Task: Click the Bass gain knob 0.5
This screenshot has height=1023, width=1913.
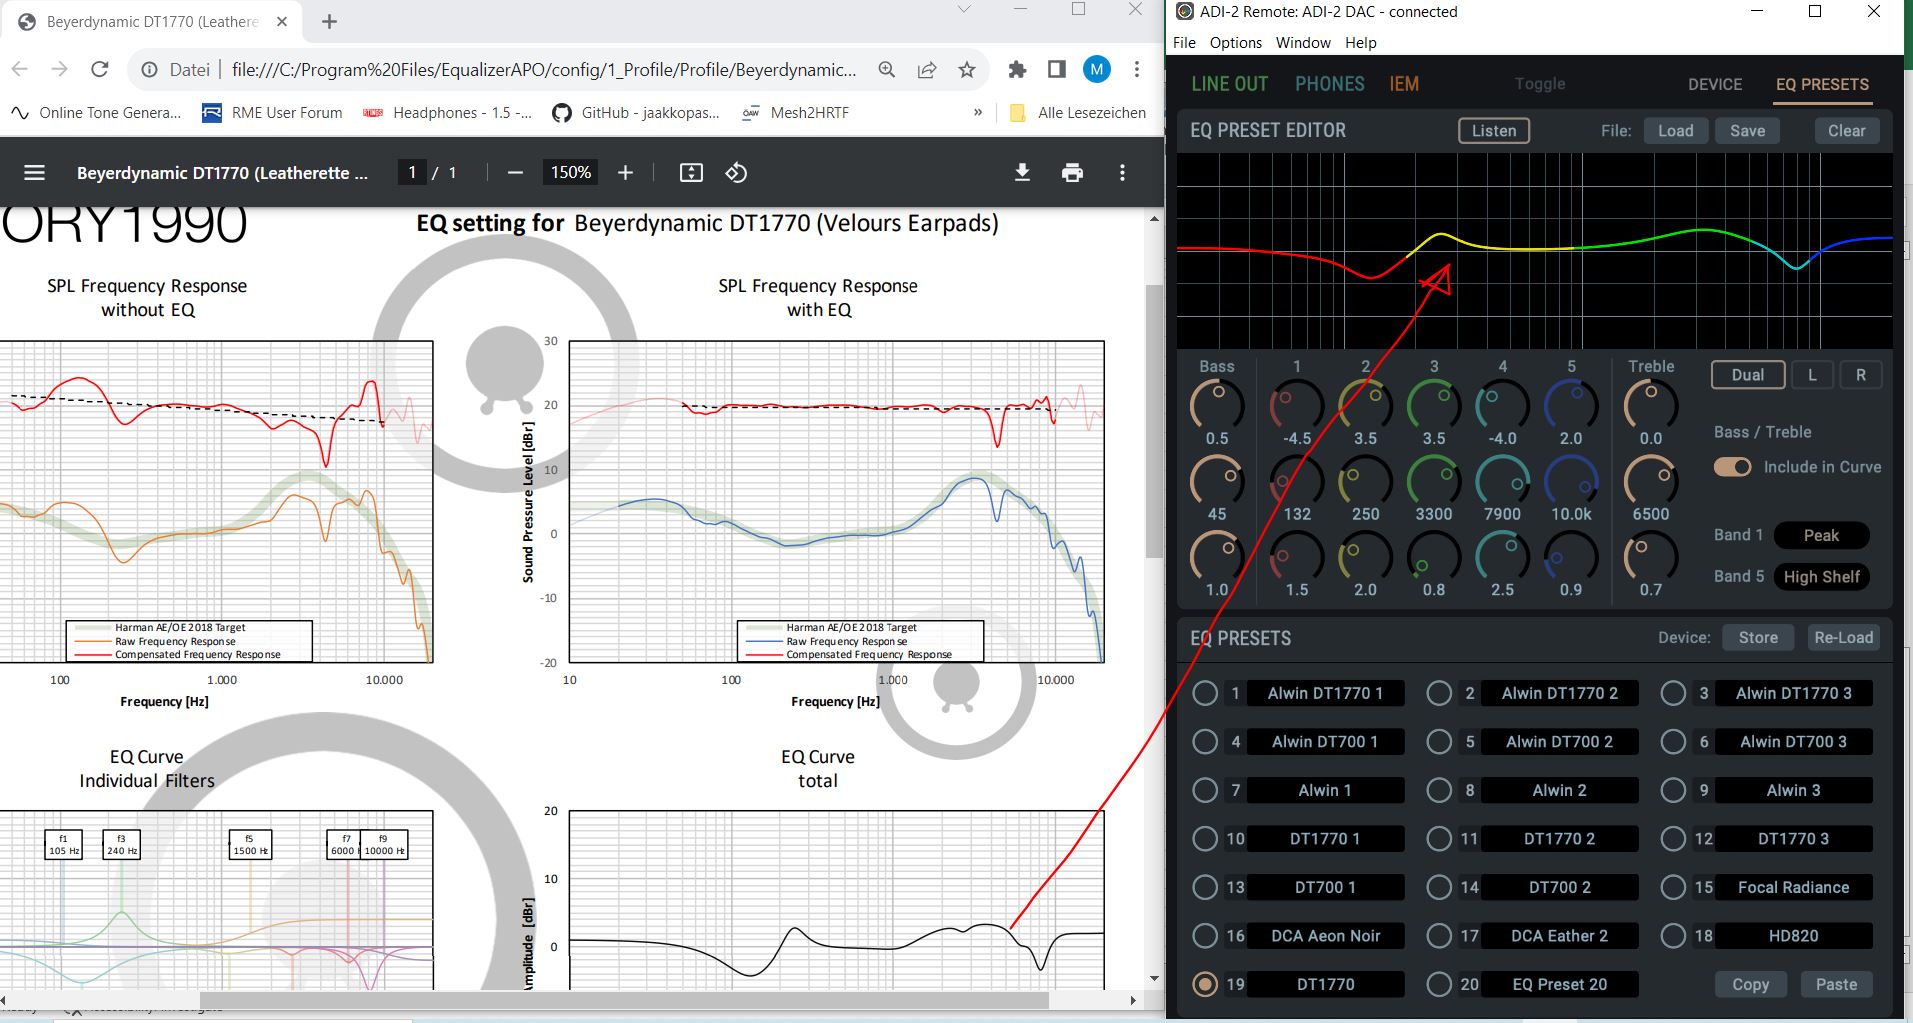Action: 1217,405
